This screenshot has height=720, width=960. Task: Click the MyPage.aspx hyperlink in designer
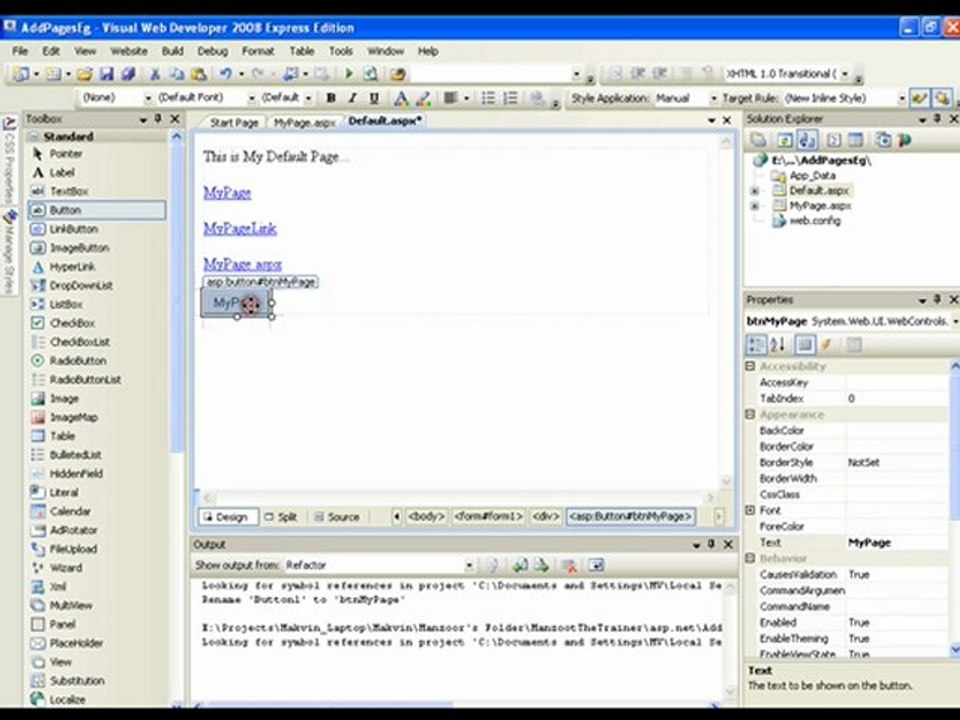point(242,264)
